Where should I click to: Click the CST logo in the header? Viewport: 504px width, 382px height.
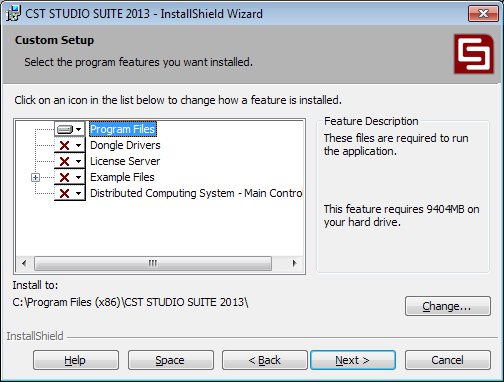(474, 54)
